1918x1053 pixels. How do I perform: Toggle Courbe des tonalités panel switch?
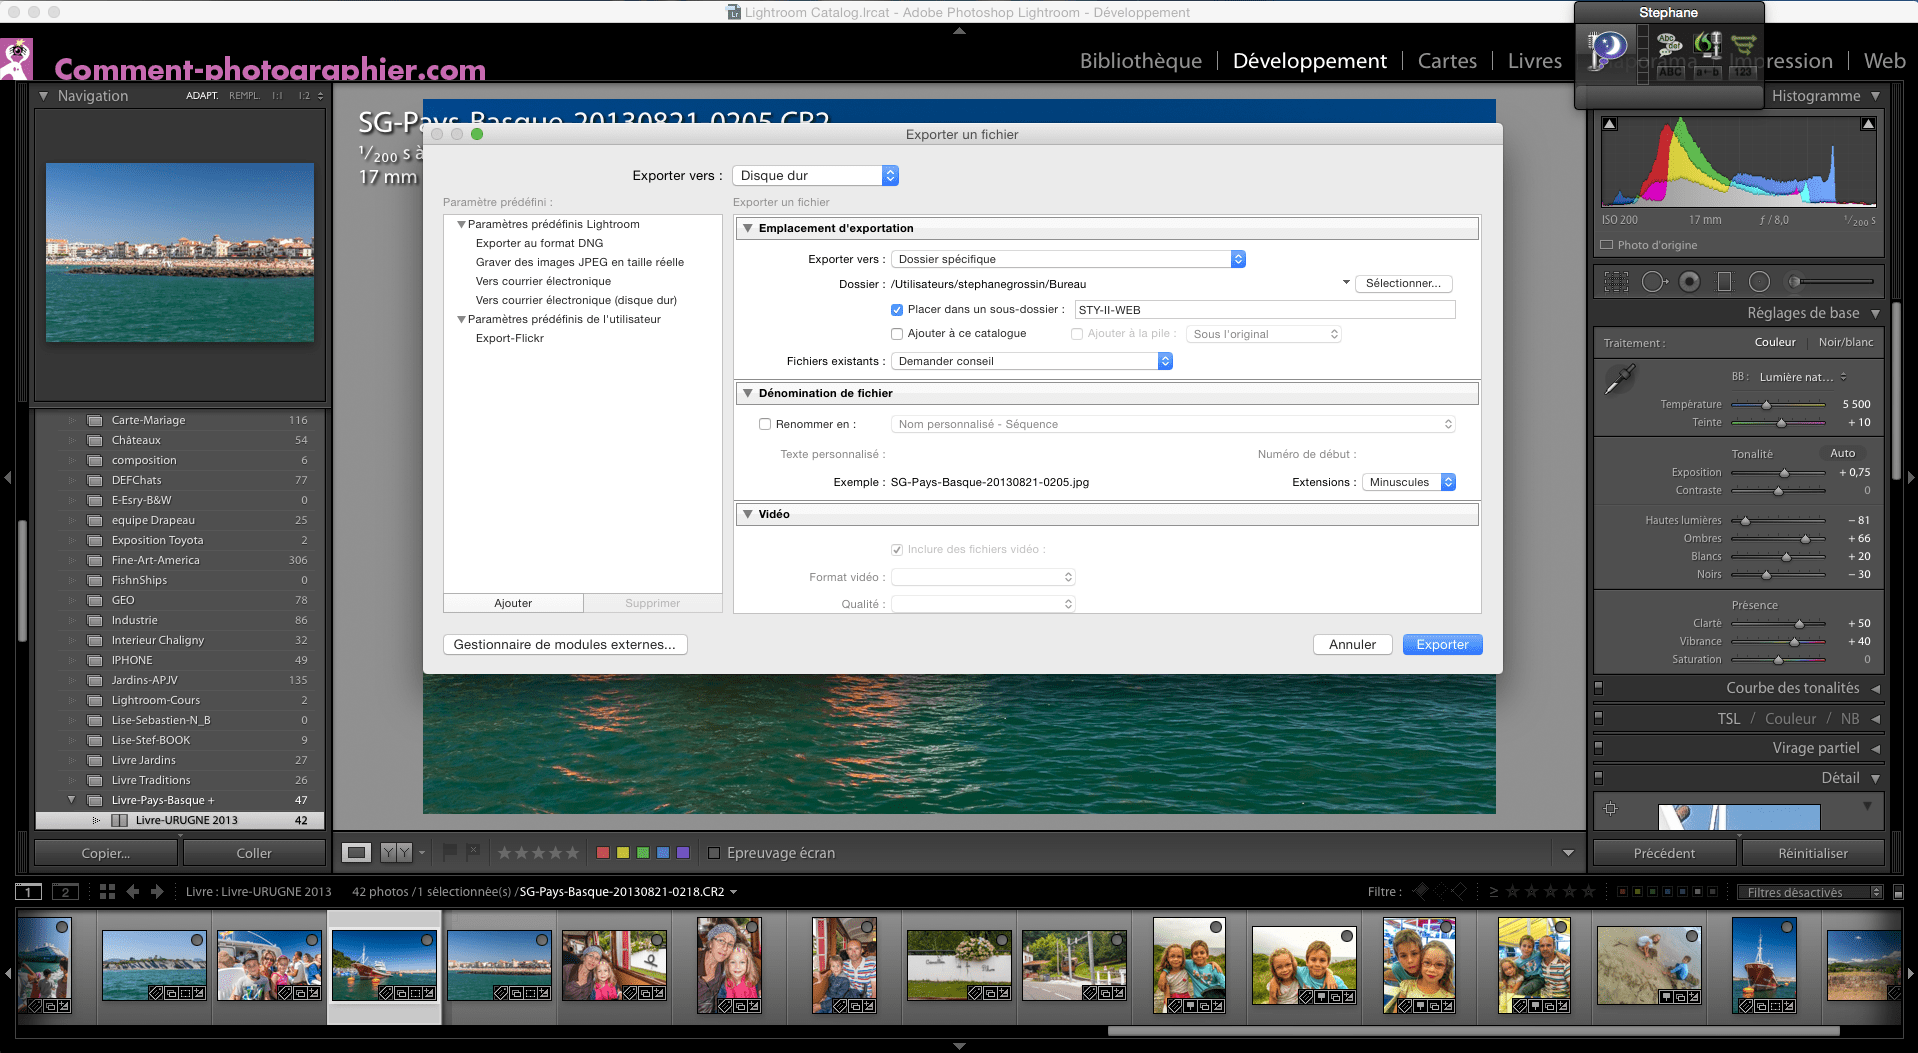tap(1598, 688)
